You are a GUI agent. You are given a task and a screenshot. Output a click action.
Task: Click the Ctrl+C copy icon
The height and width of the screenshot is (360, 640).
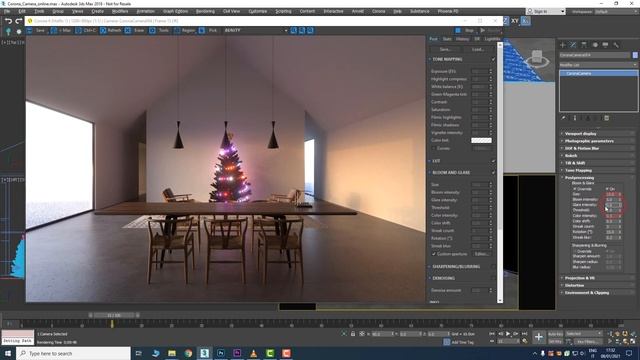click(x=78, y=31)
